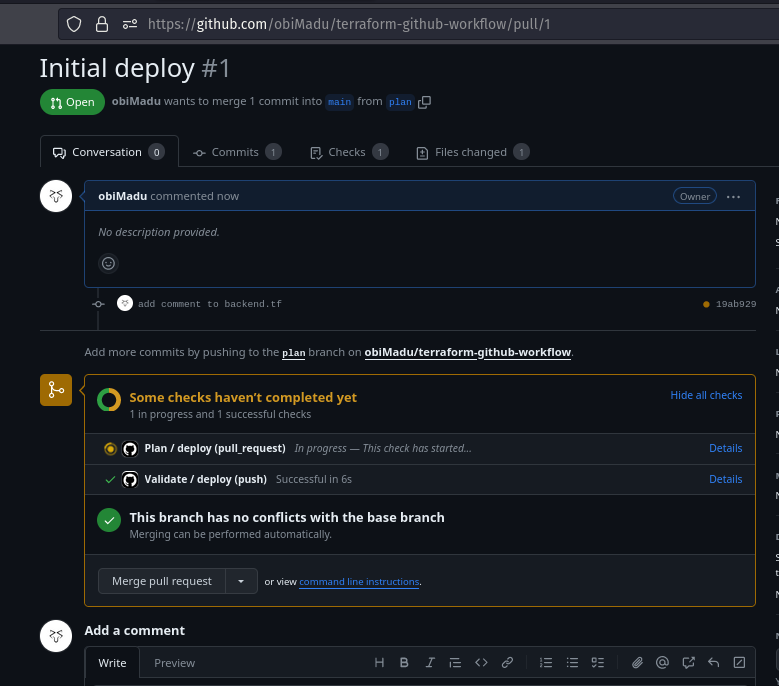Apply bold formatting in comment editor
This screenshot has width=779, height=686.
coord(404,662)
